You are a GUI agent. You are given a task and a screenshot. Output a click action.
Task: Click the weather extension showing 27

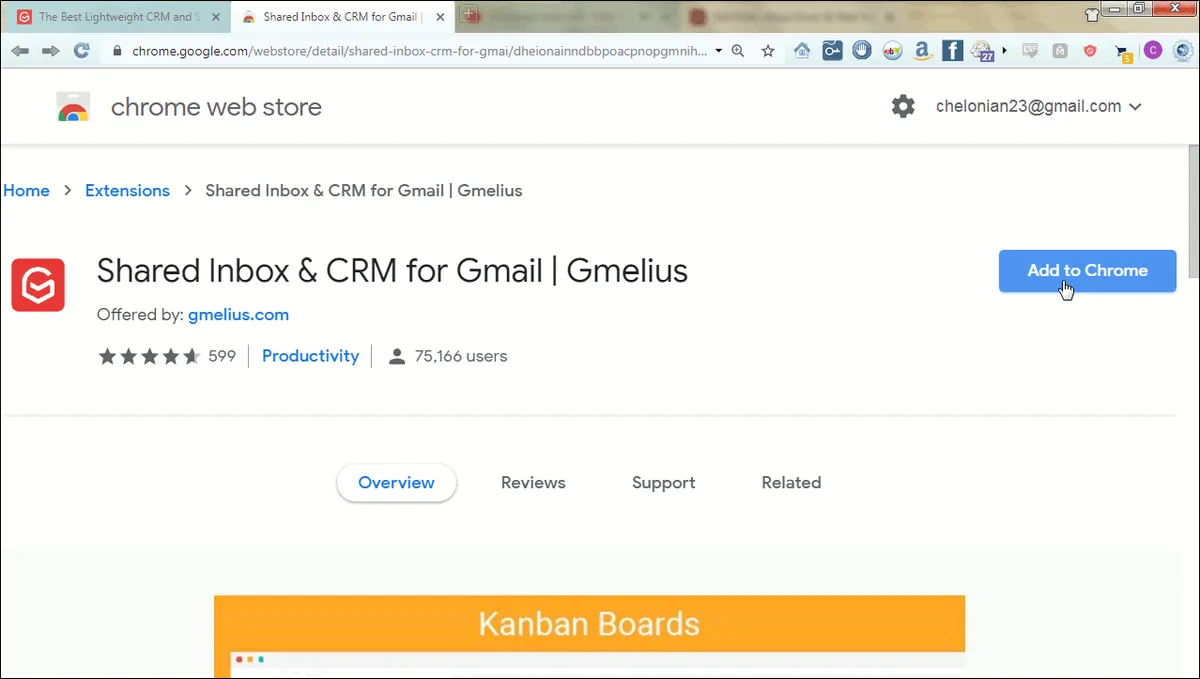click(982, 51)
